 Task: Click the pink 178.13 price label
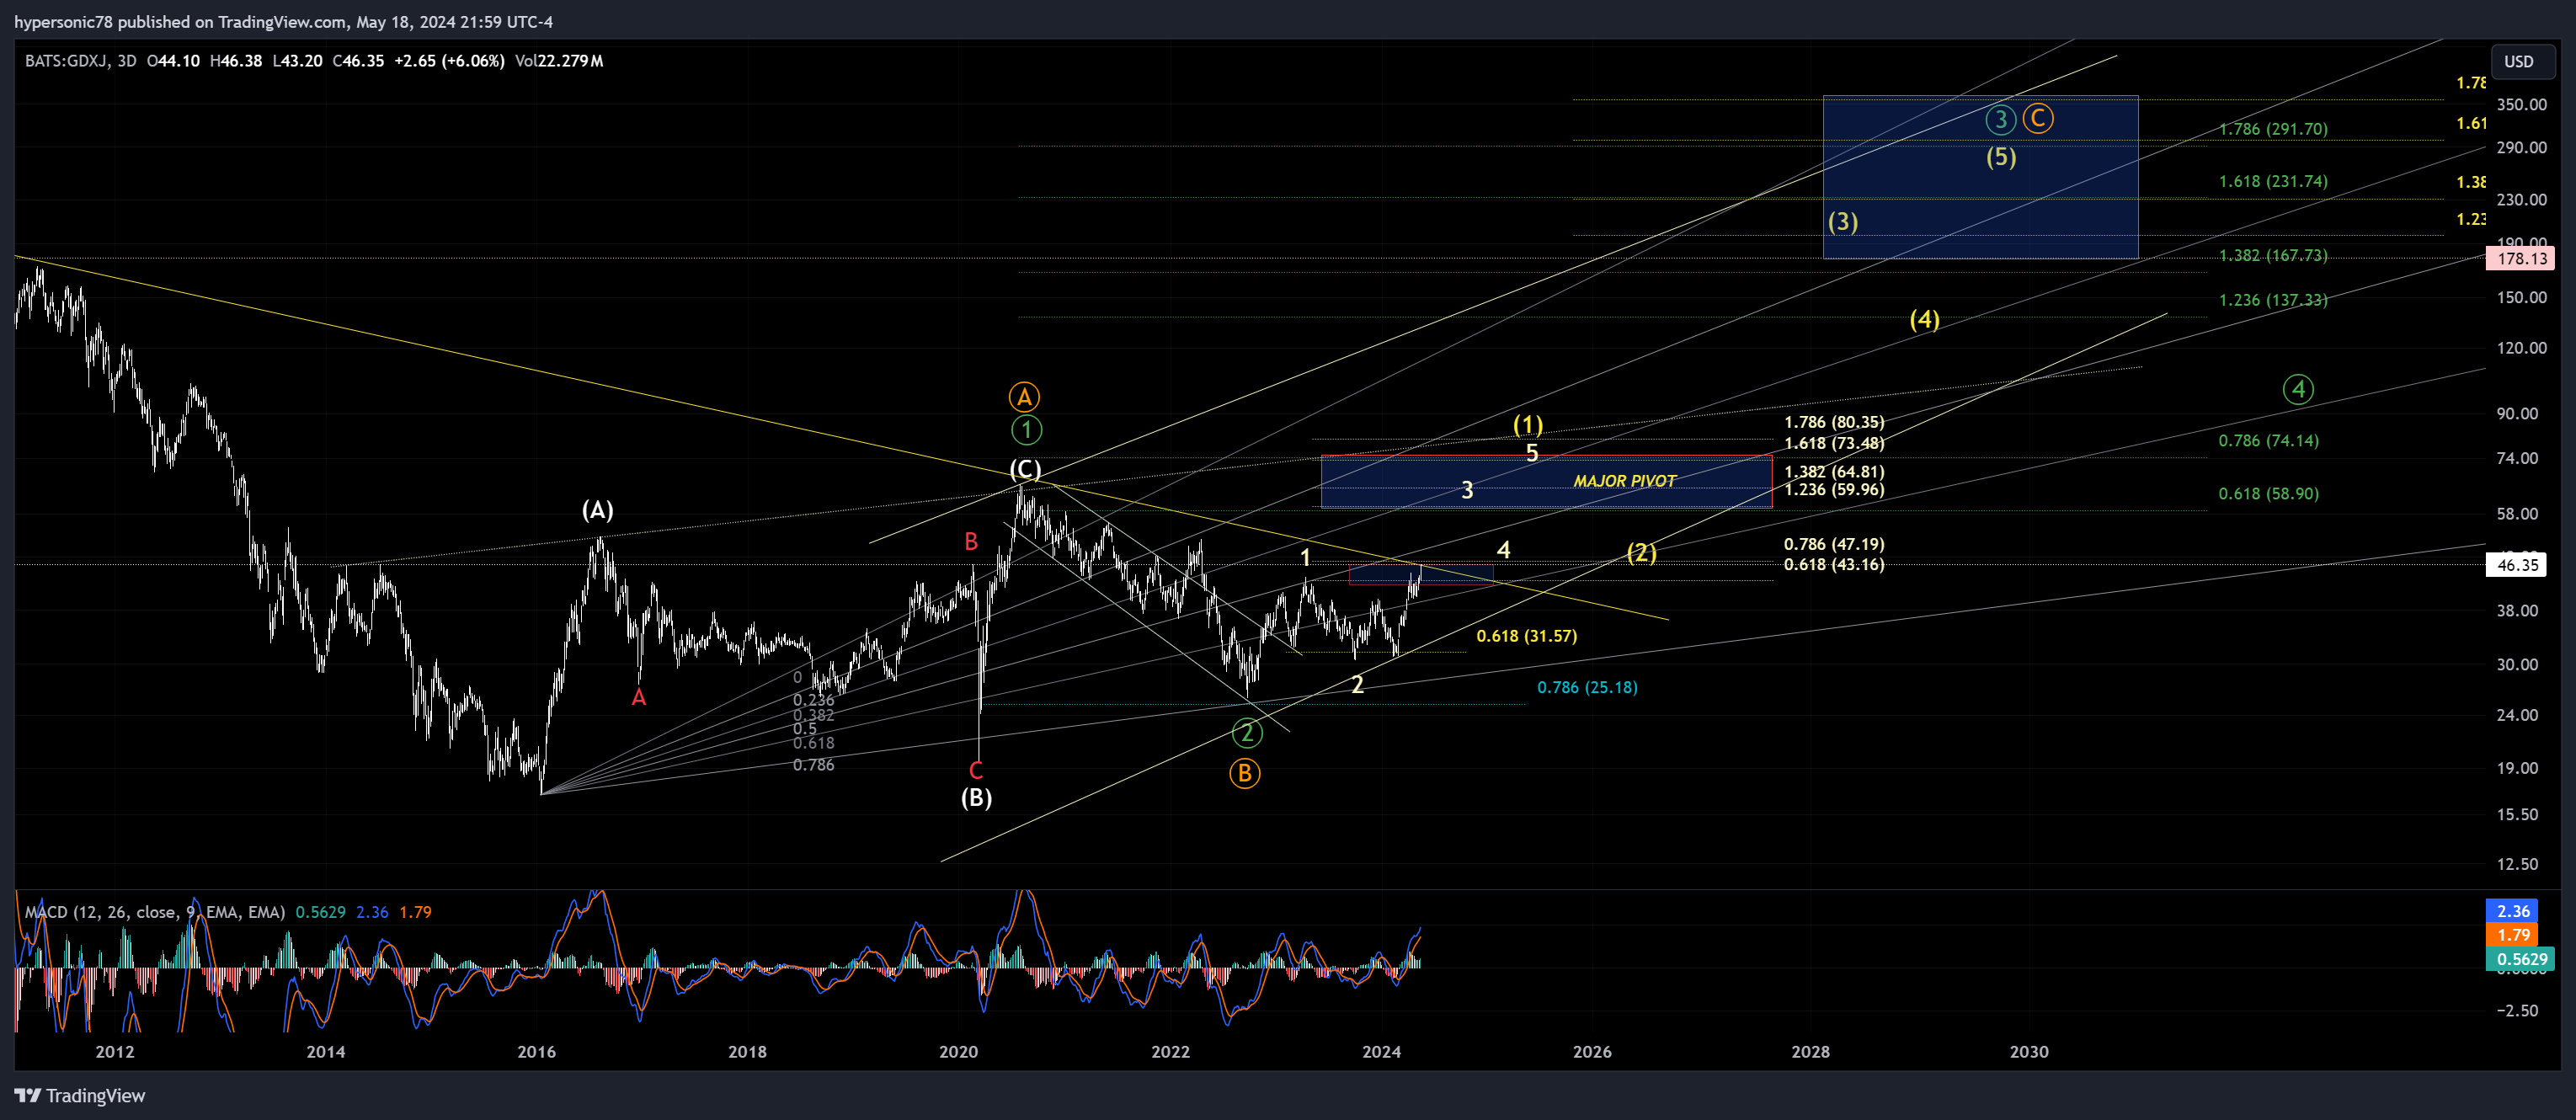[x=2521, y=259]
